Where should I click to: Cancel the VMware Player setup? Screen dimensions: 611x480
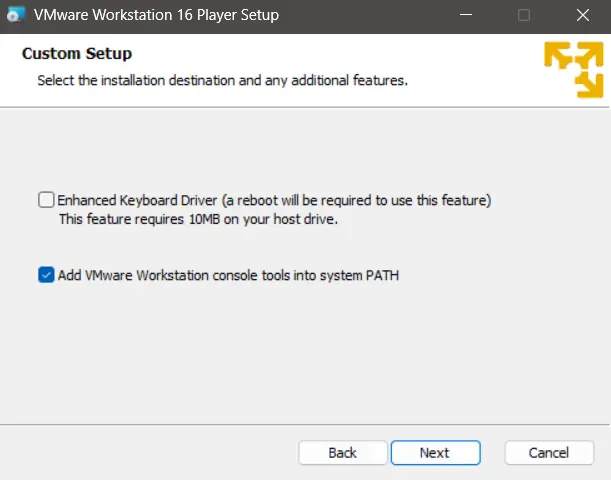548,453
